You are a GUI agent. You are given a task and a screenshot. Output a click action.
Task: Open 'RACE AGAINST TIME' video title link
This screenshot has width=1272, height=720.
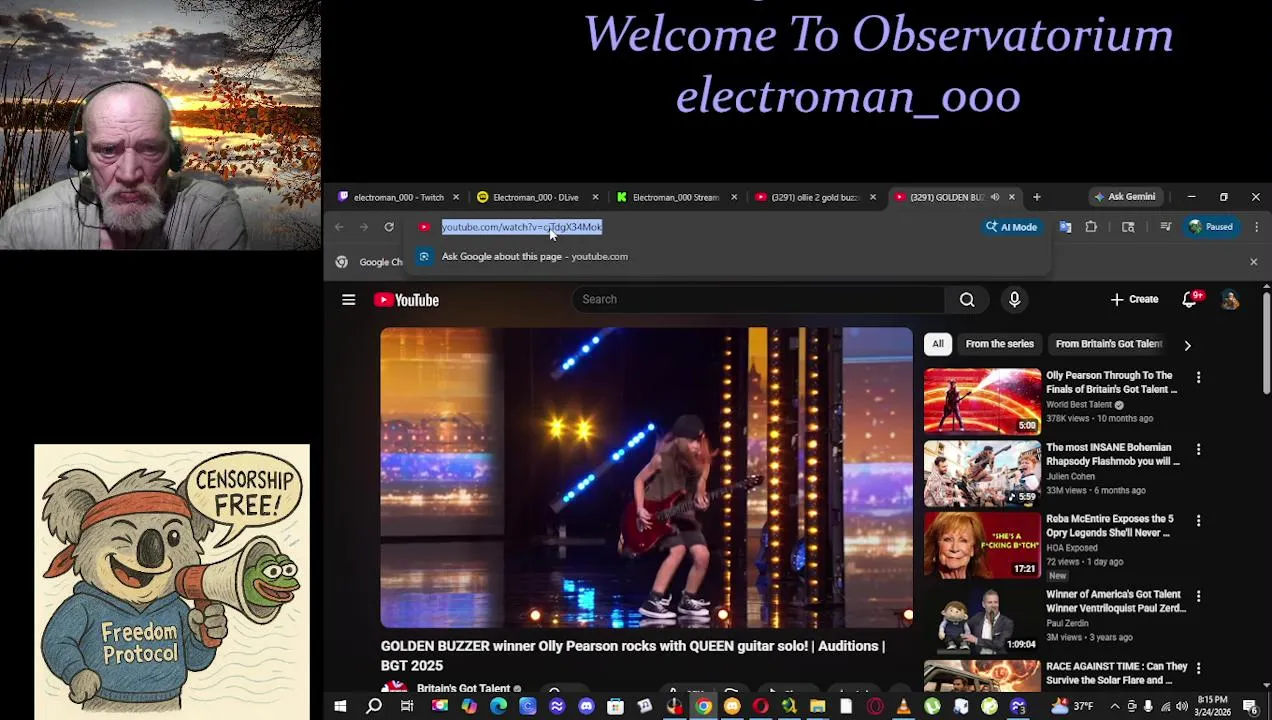pos(1116,673)
